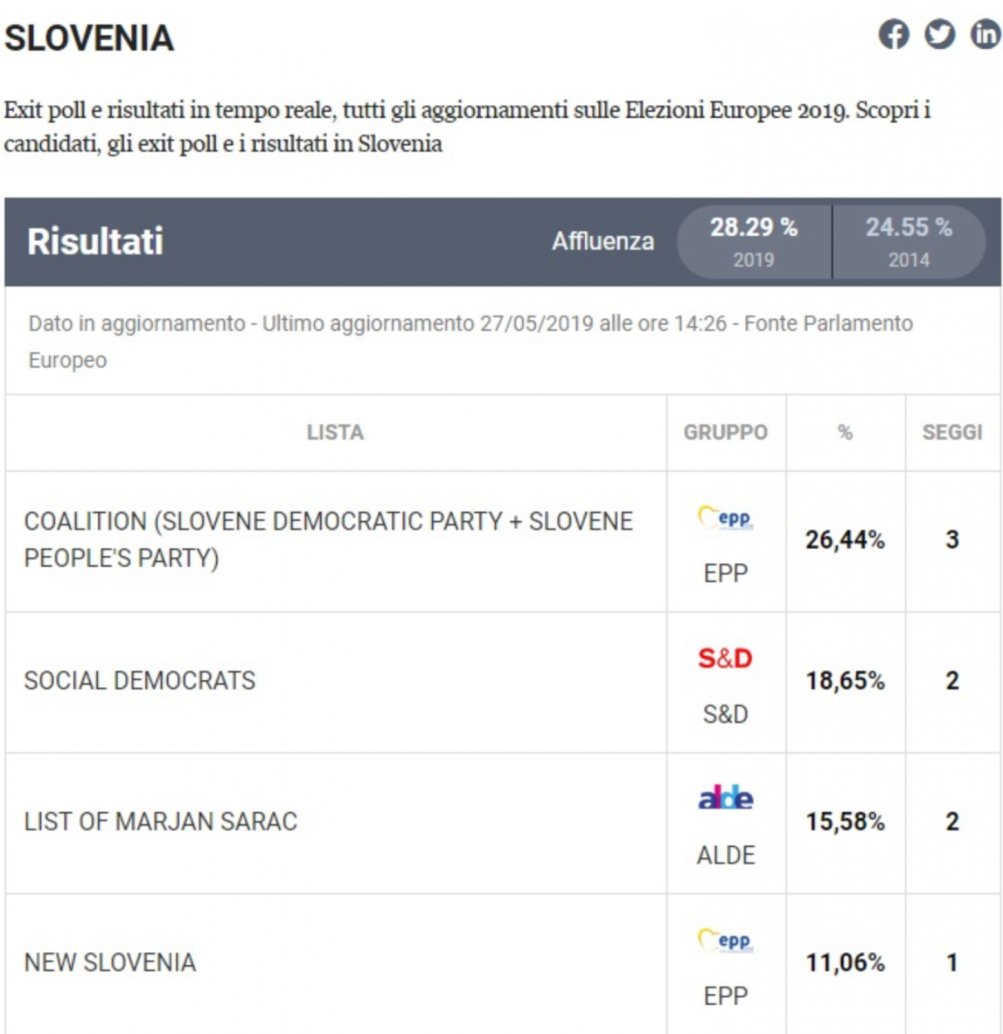Click the Risultati panel heading
Image resolution: width=1003 pixels, height=1034 pixels.
(95, 241)
